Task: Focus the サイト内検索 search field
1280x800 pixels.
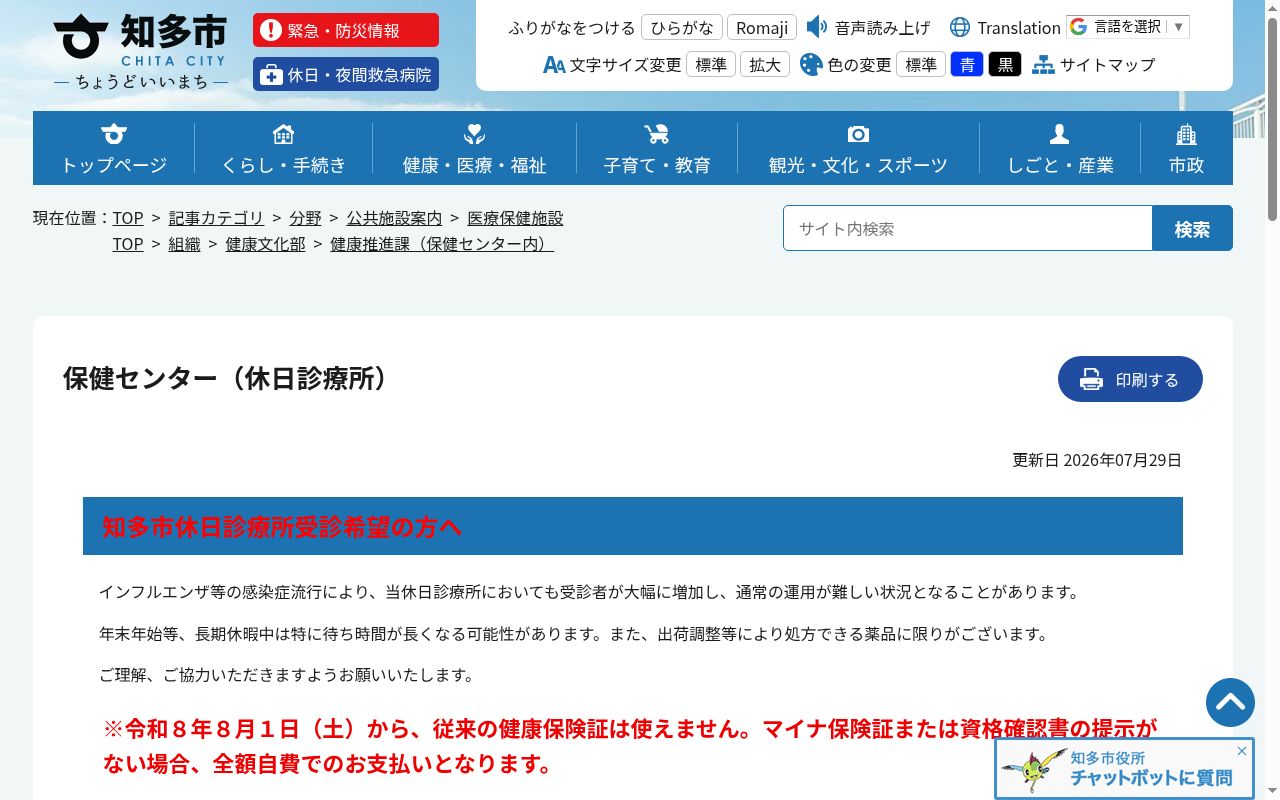Action: click(x=968, y=228)
